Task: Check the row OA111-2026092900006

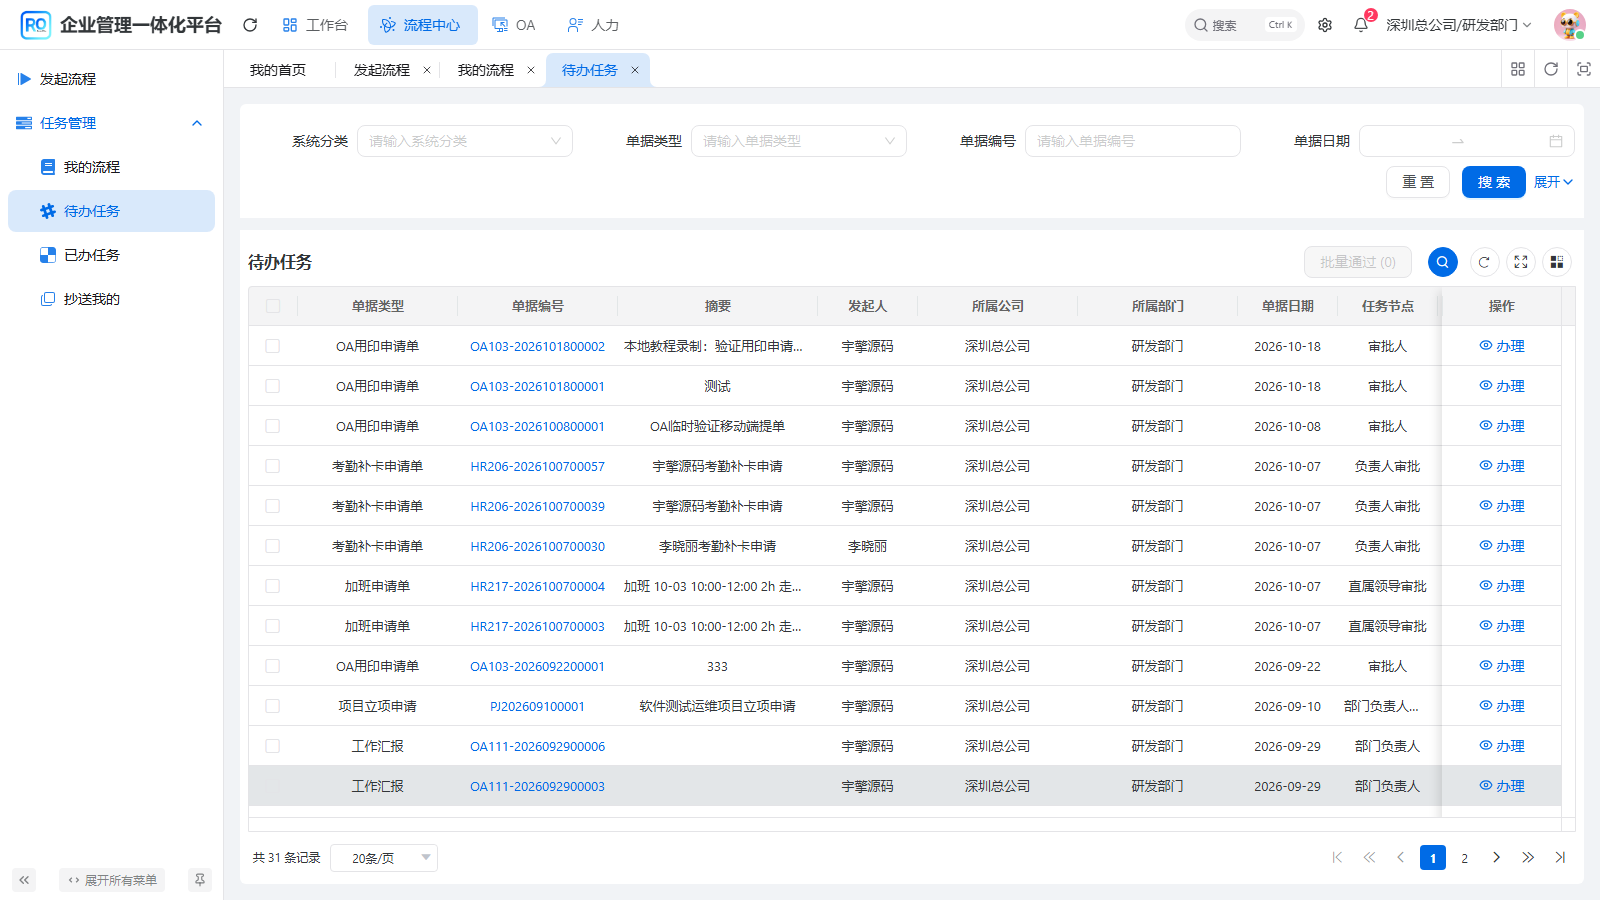Action: 273,746
